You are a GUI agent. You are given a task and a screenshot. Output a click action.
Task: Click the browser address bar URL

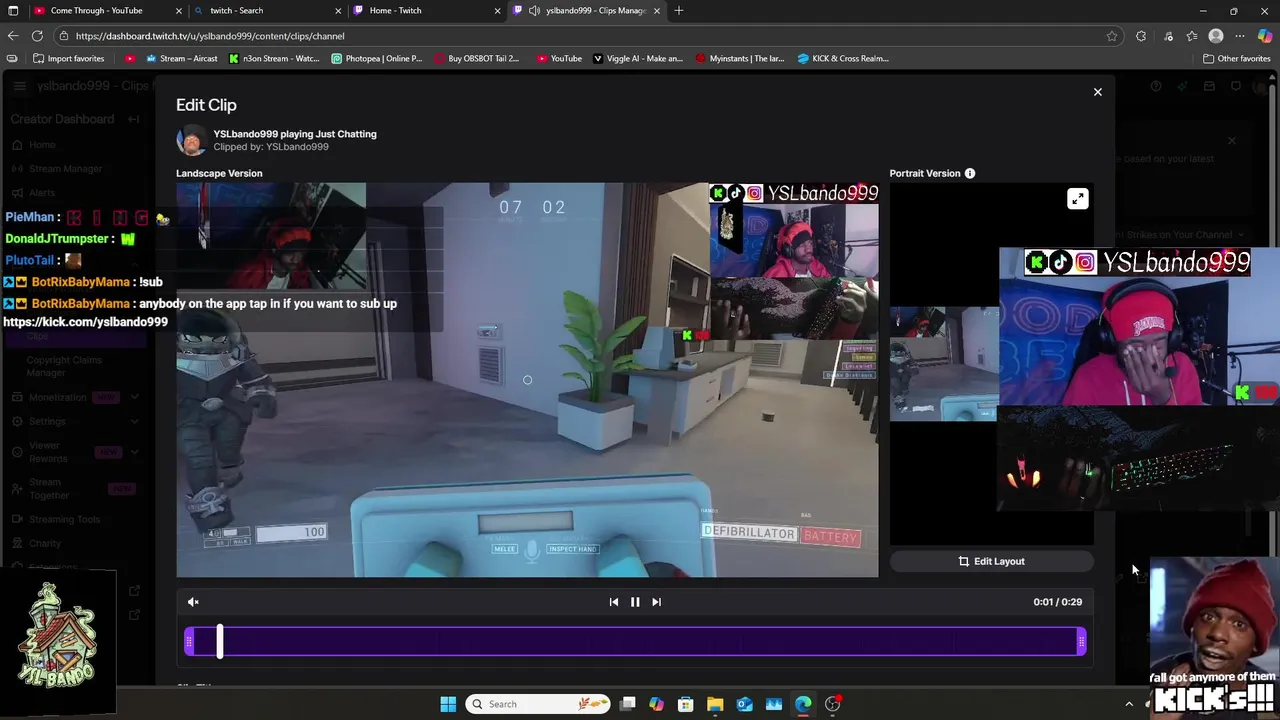click(x=209, y=36)
